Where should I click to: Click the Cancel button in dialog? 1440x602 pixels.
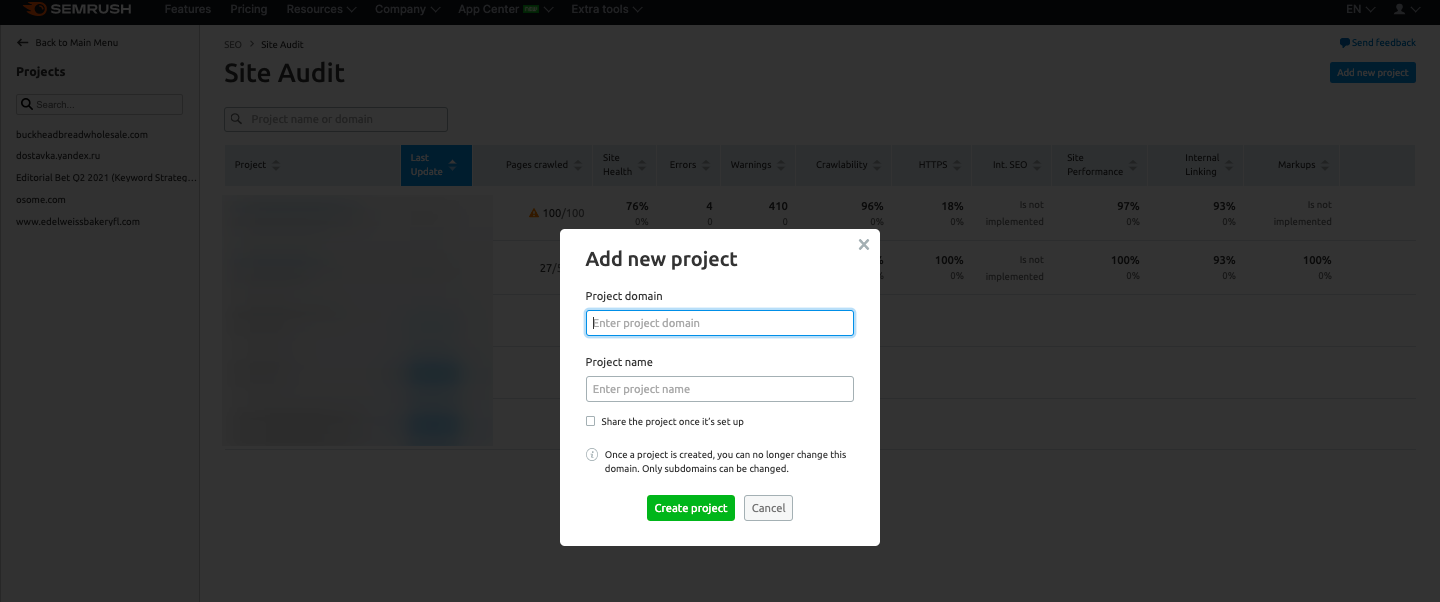pos(768,508)
